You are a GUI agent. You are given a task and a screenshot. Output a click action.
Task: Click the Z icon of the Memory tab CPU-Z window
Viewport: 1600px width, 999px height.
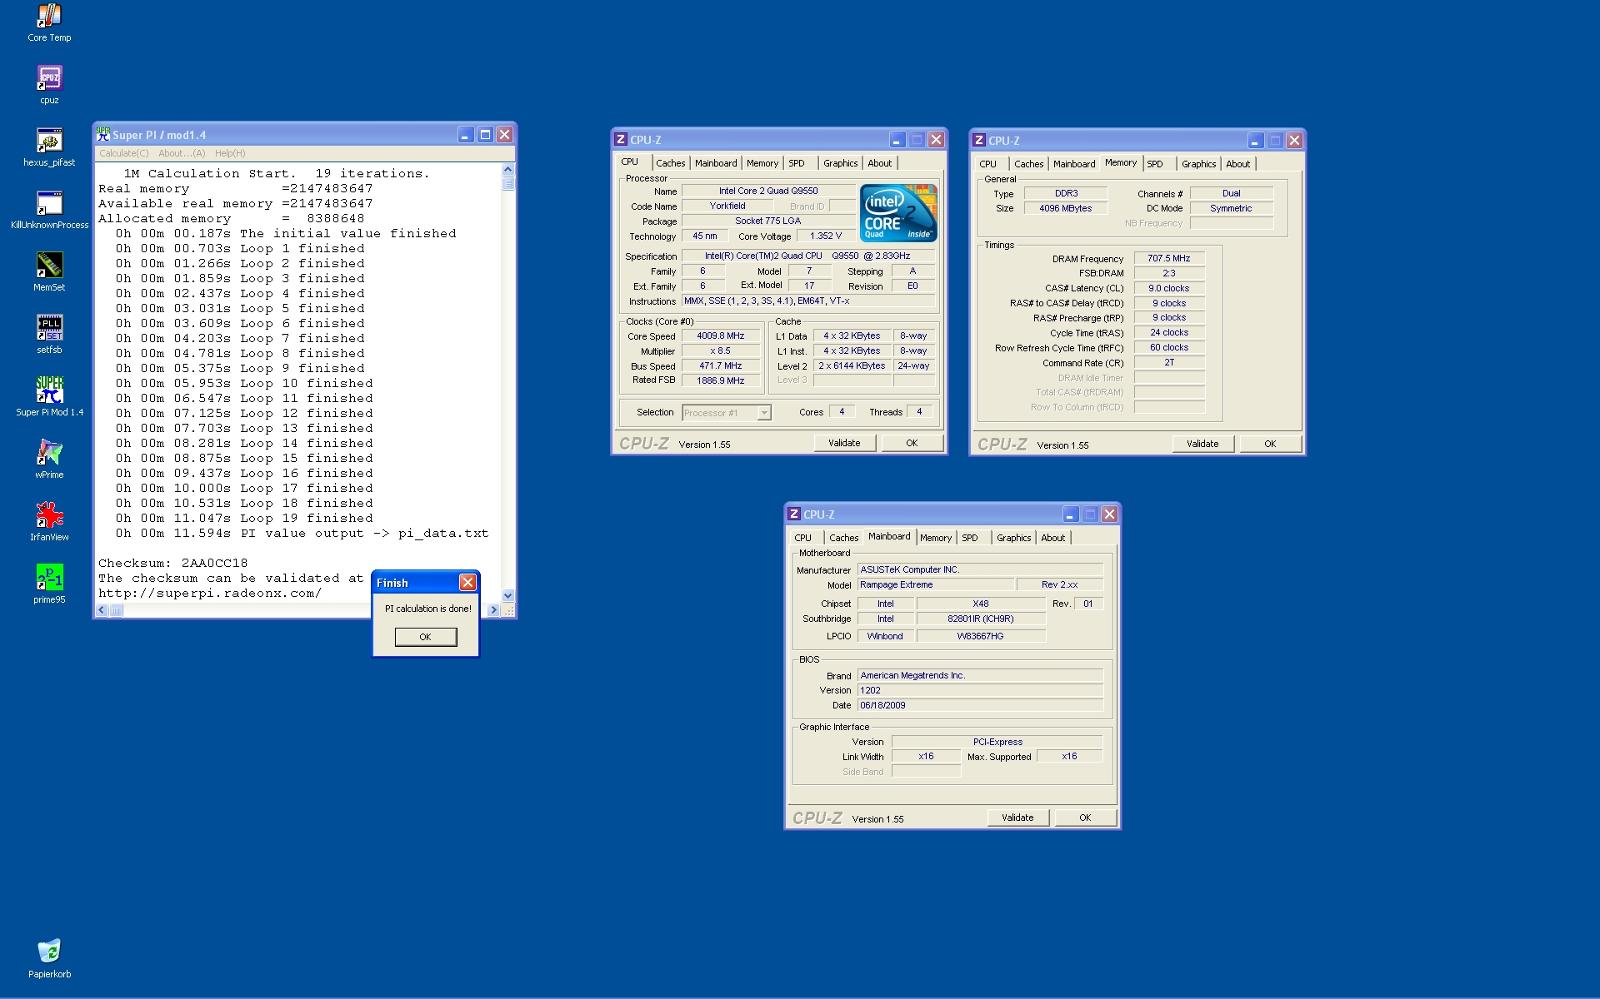click(979, 140)
